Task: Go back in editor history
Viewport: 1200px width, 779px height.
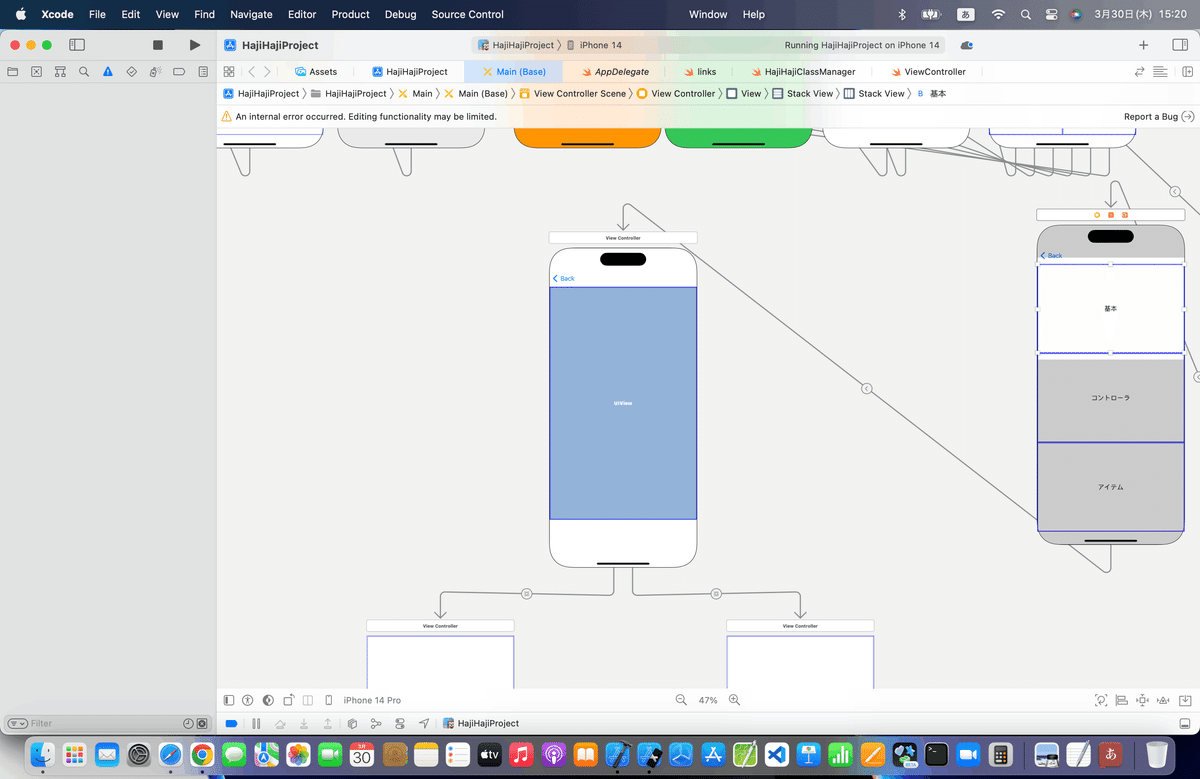Action: 251,72
